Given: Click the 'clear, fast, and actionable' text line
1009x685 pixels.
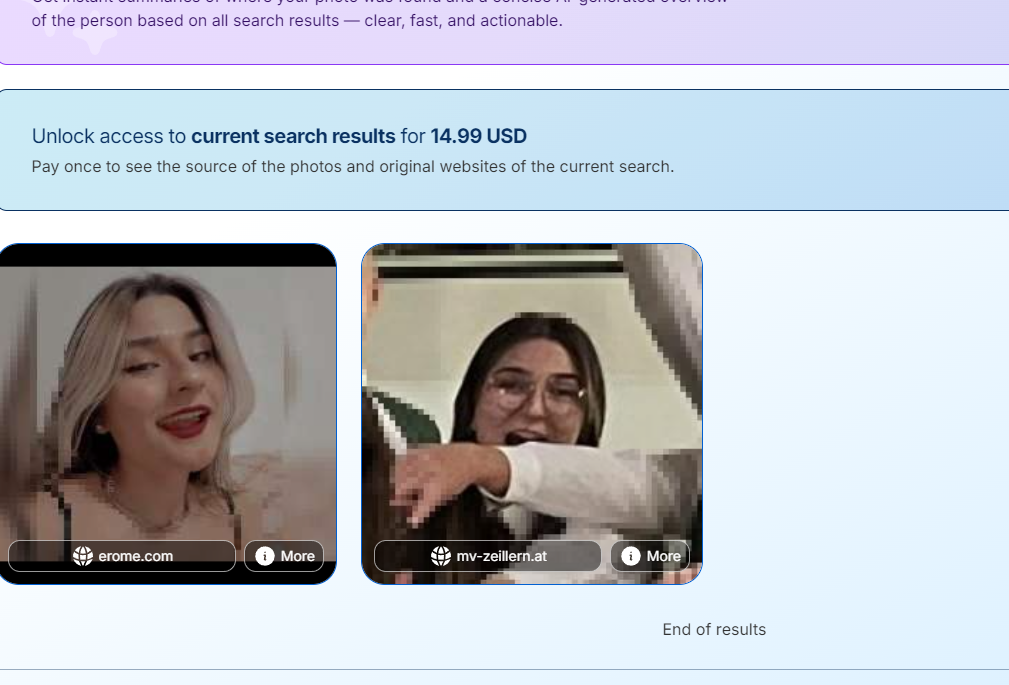Looking at the screenshot, I should [x=297, y=21].
